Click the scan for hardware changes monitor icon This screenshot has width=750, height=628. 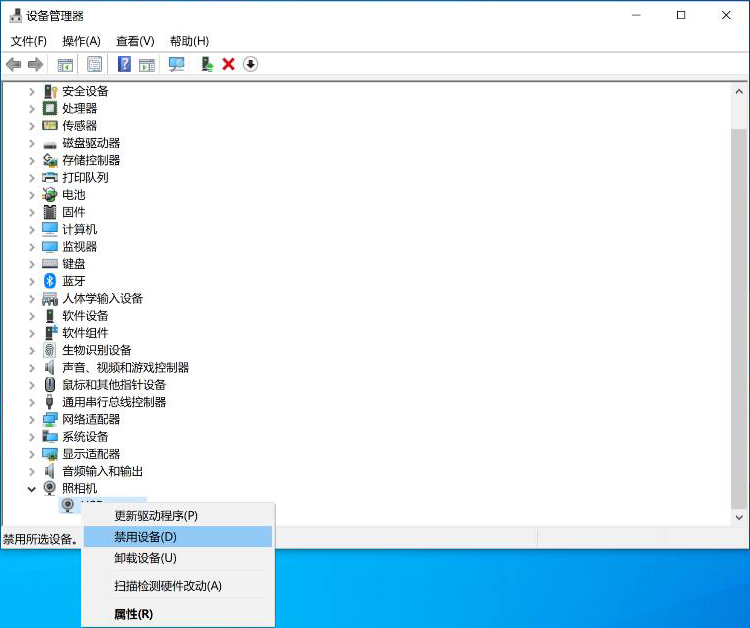click(176, 64)
